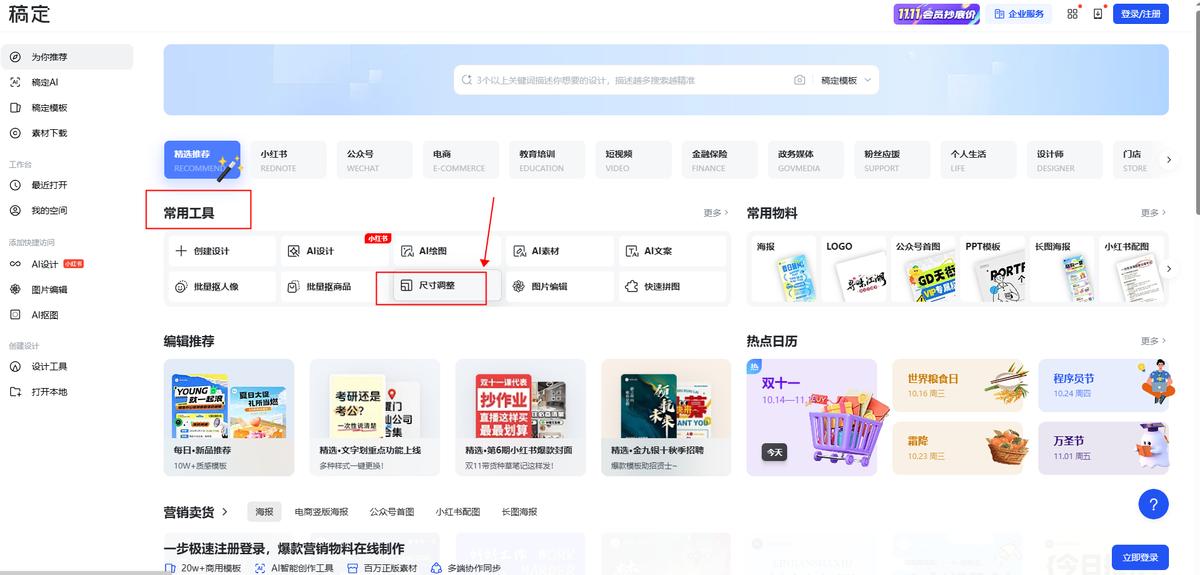Open the AI绘图 tool
Viewport: 1200px width, 575px height.
(447, 251)
